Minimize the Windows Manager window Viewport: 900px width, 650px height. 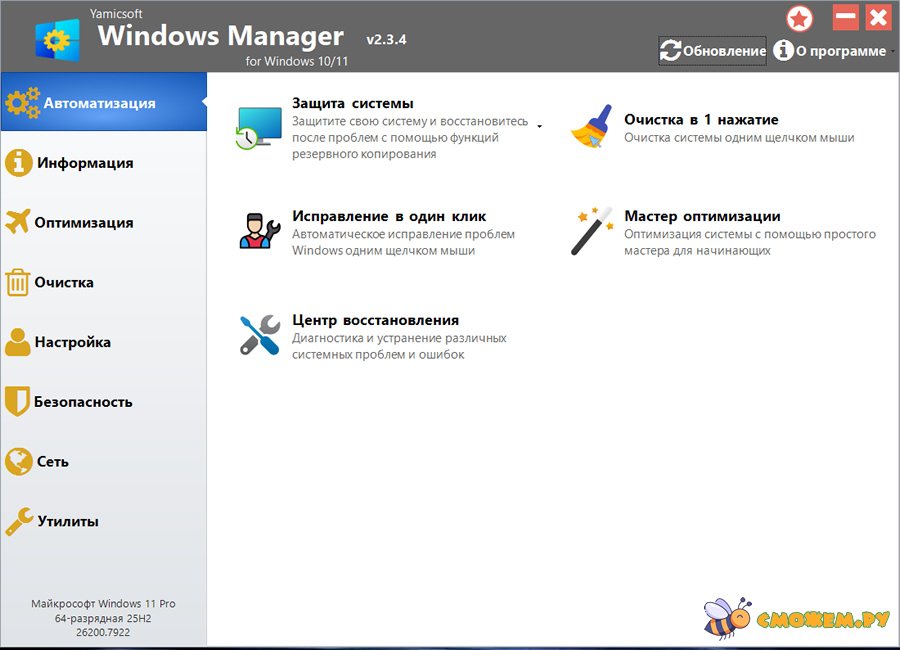846,17
